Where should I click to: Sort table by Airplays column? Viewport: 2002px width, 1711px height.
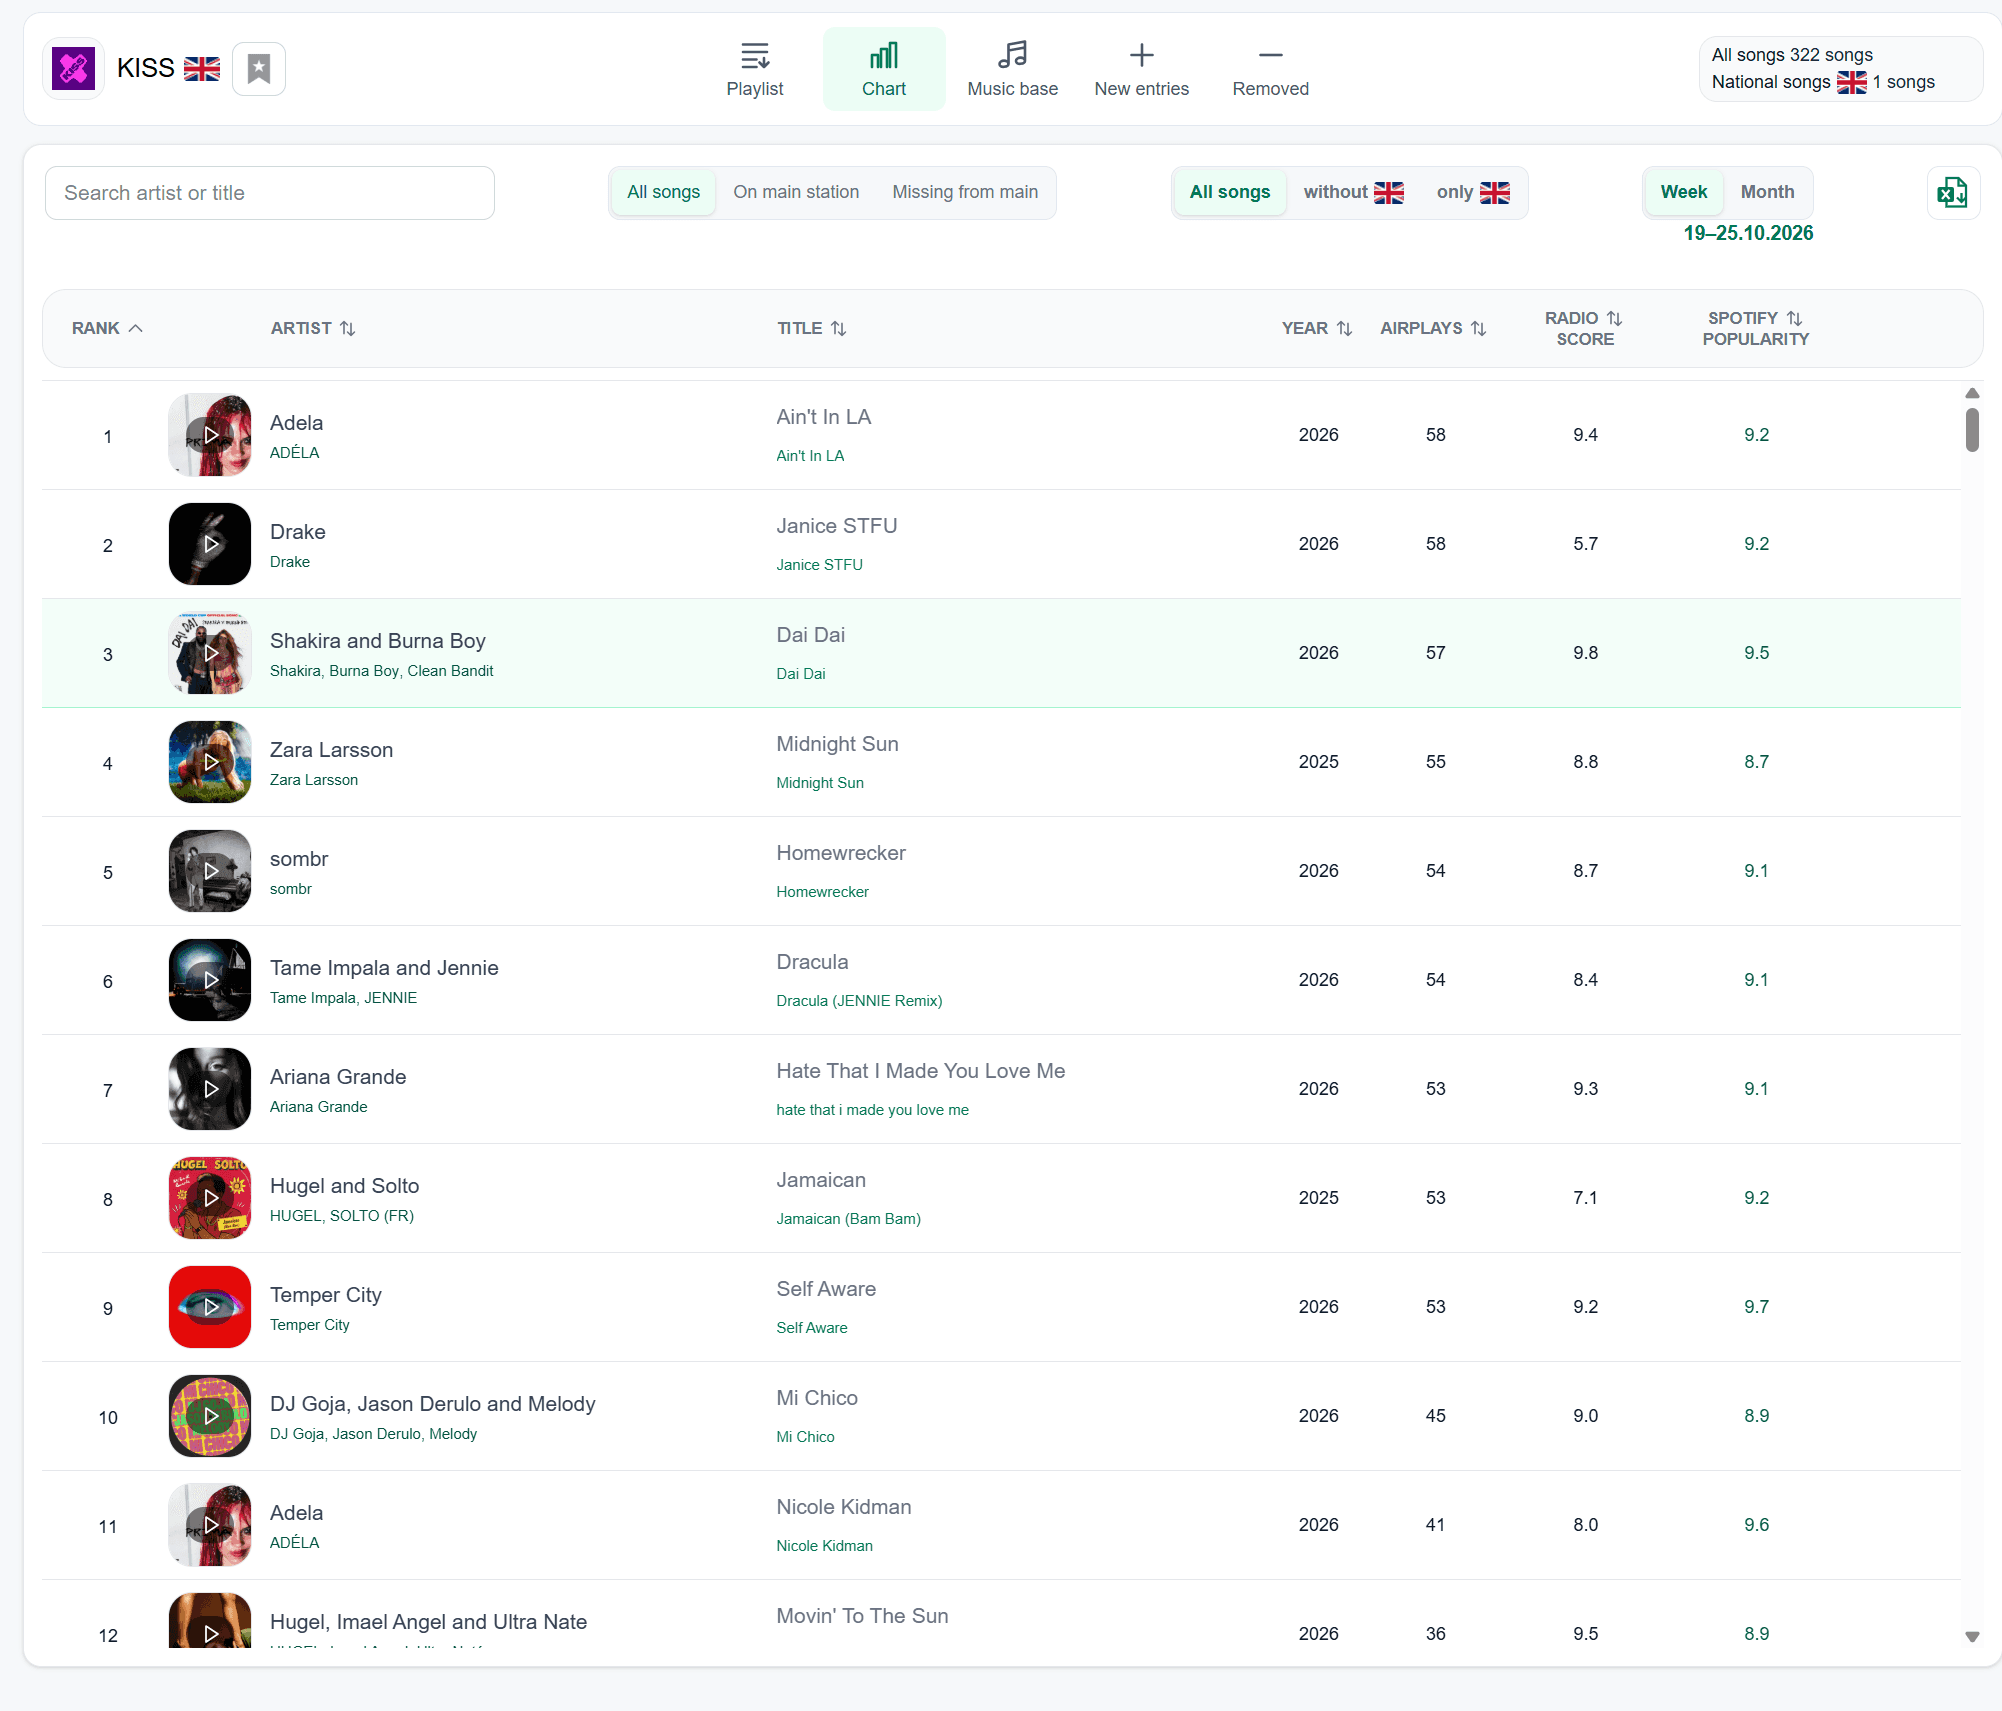click(x=1433, y=328)
